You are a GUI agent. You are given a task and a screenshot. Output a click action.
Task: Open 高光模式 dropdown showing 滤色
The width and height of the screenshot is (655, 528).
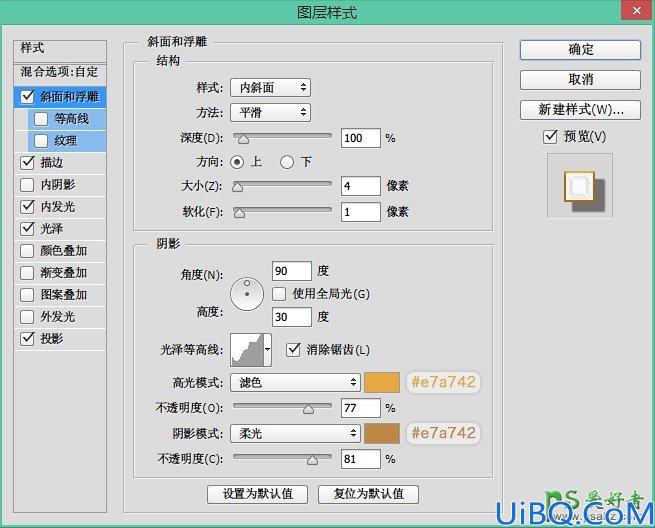295,382
